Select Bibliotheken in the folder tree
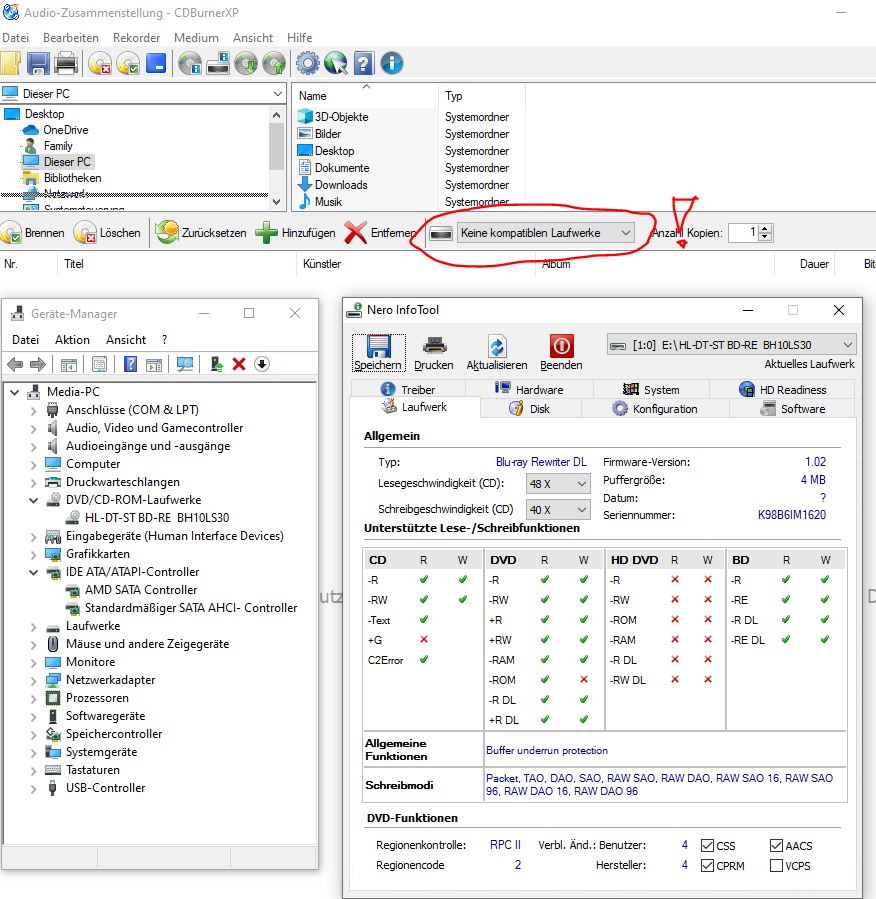Viewport: 876px width, 899px height. click(72, 178)
